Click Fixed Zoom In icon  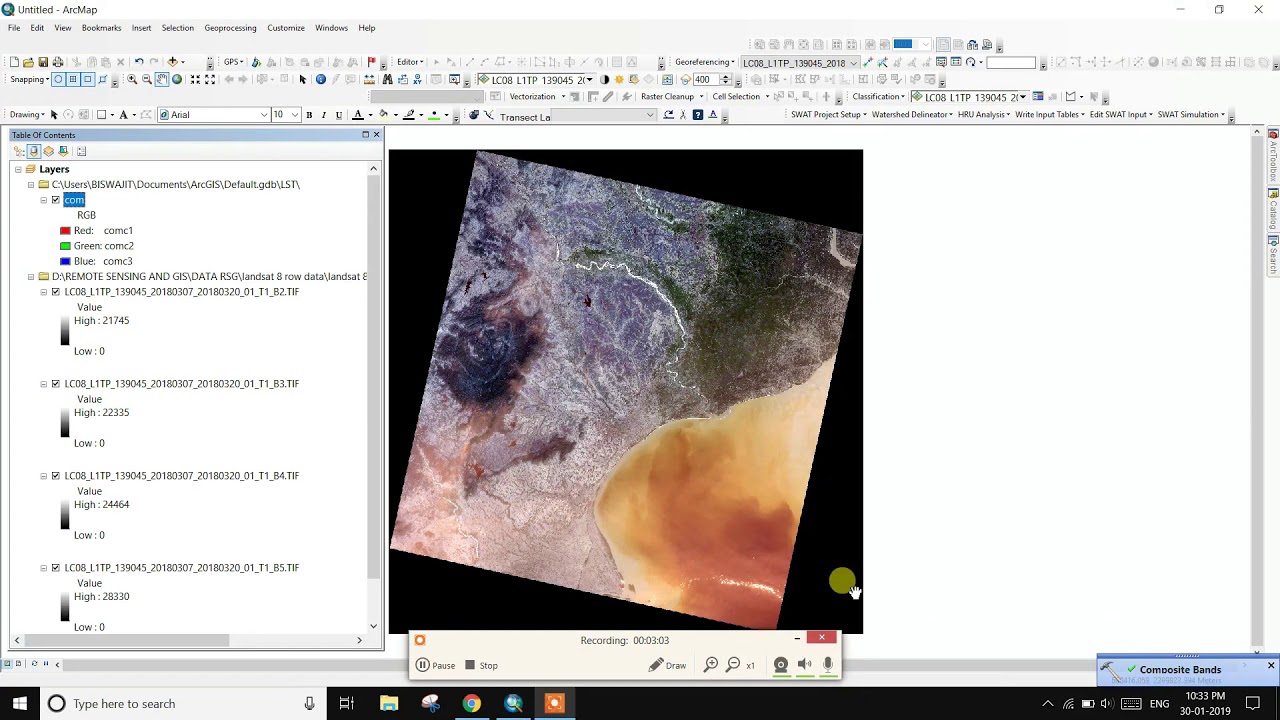coord(195,79)
